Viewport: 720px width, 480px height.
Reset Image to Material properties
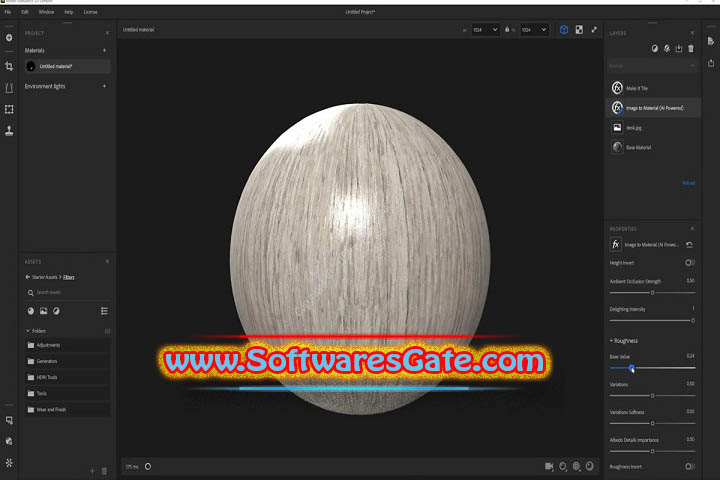[x=689, y=245]
